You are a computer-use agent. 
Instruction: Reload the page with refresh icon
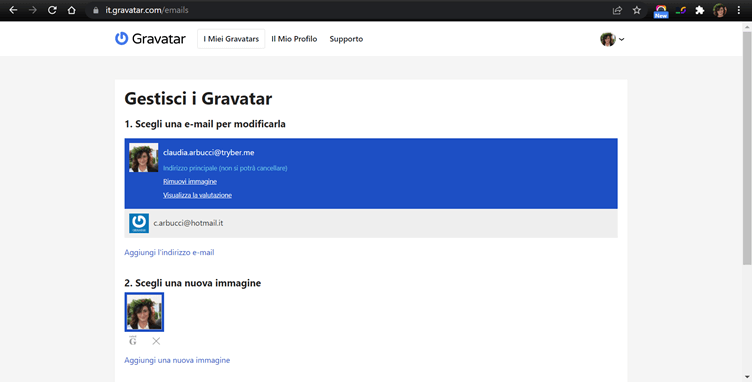pyautogui.click(x=52, y=10)
